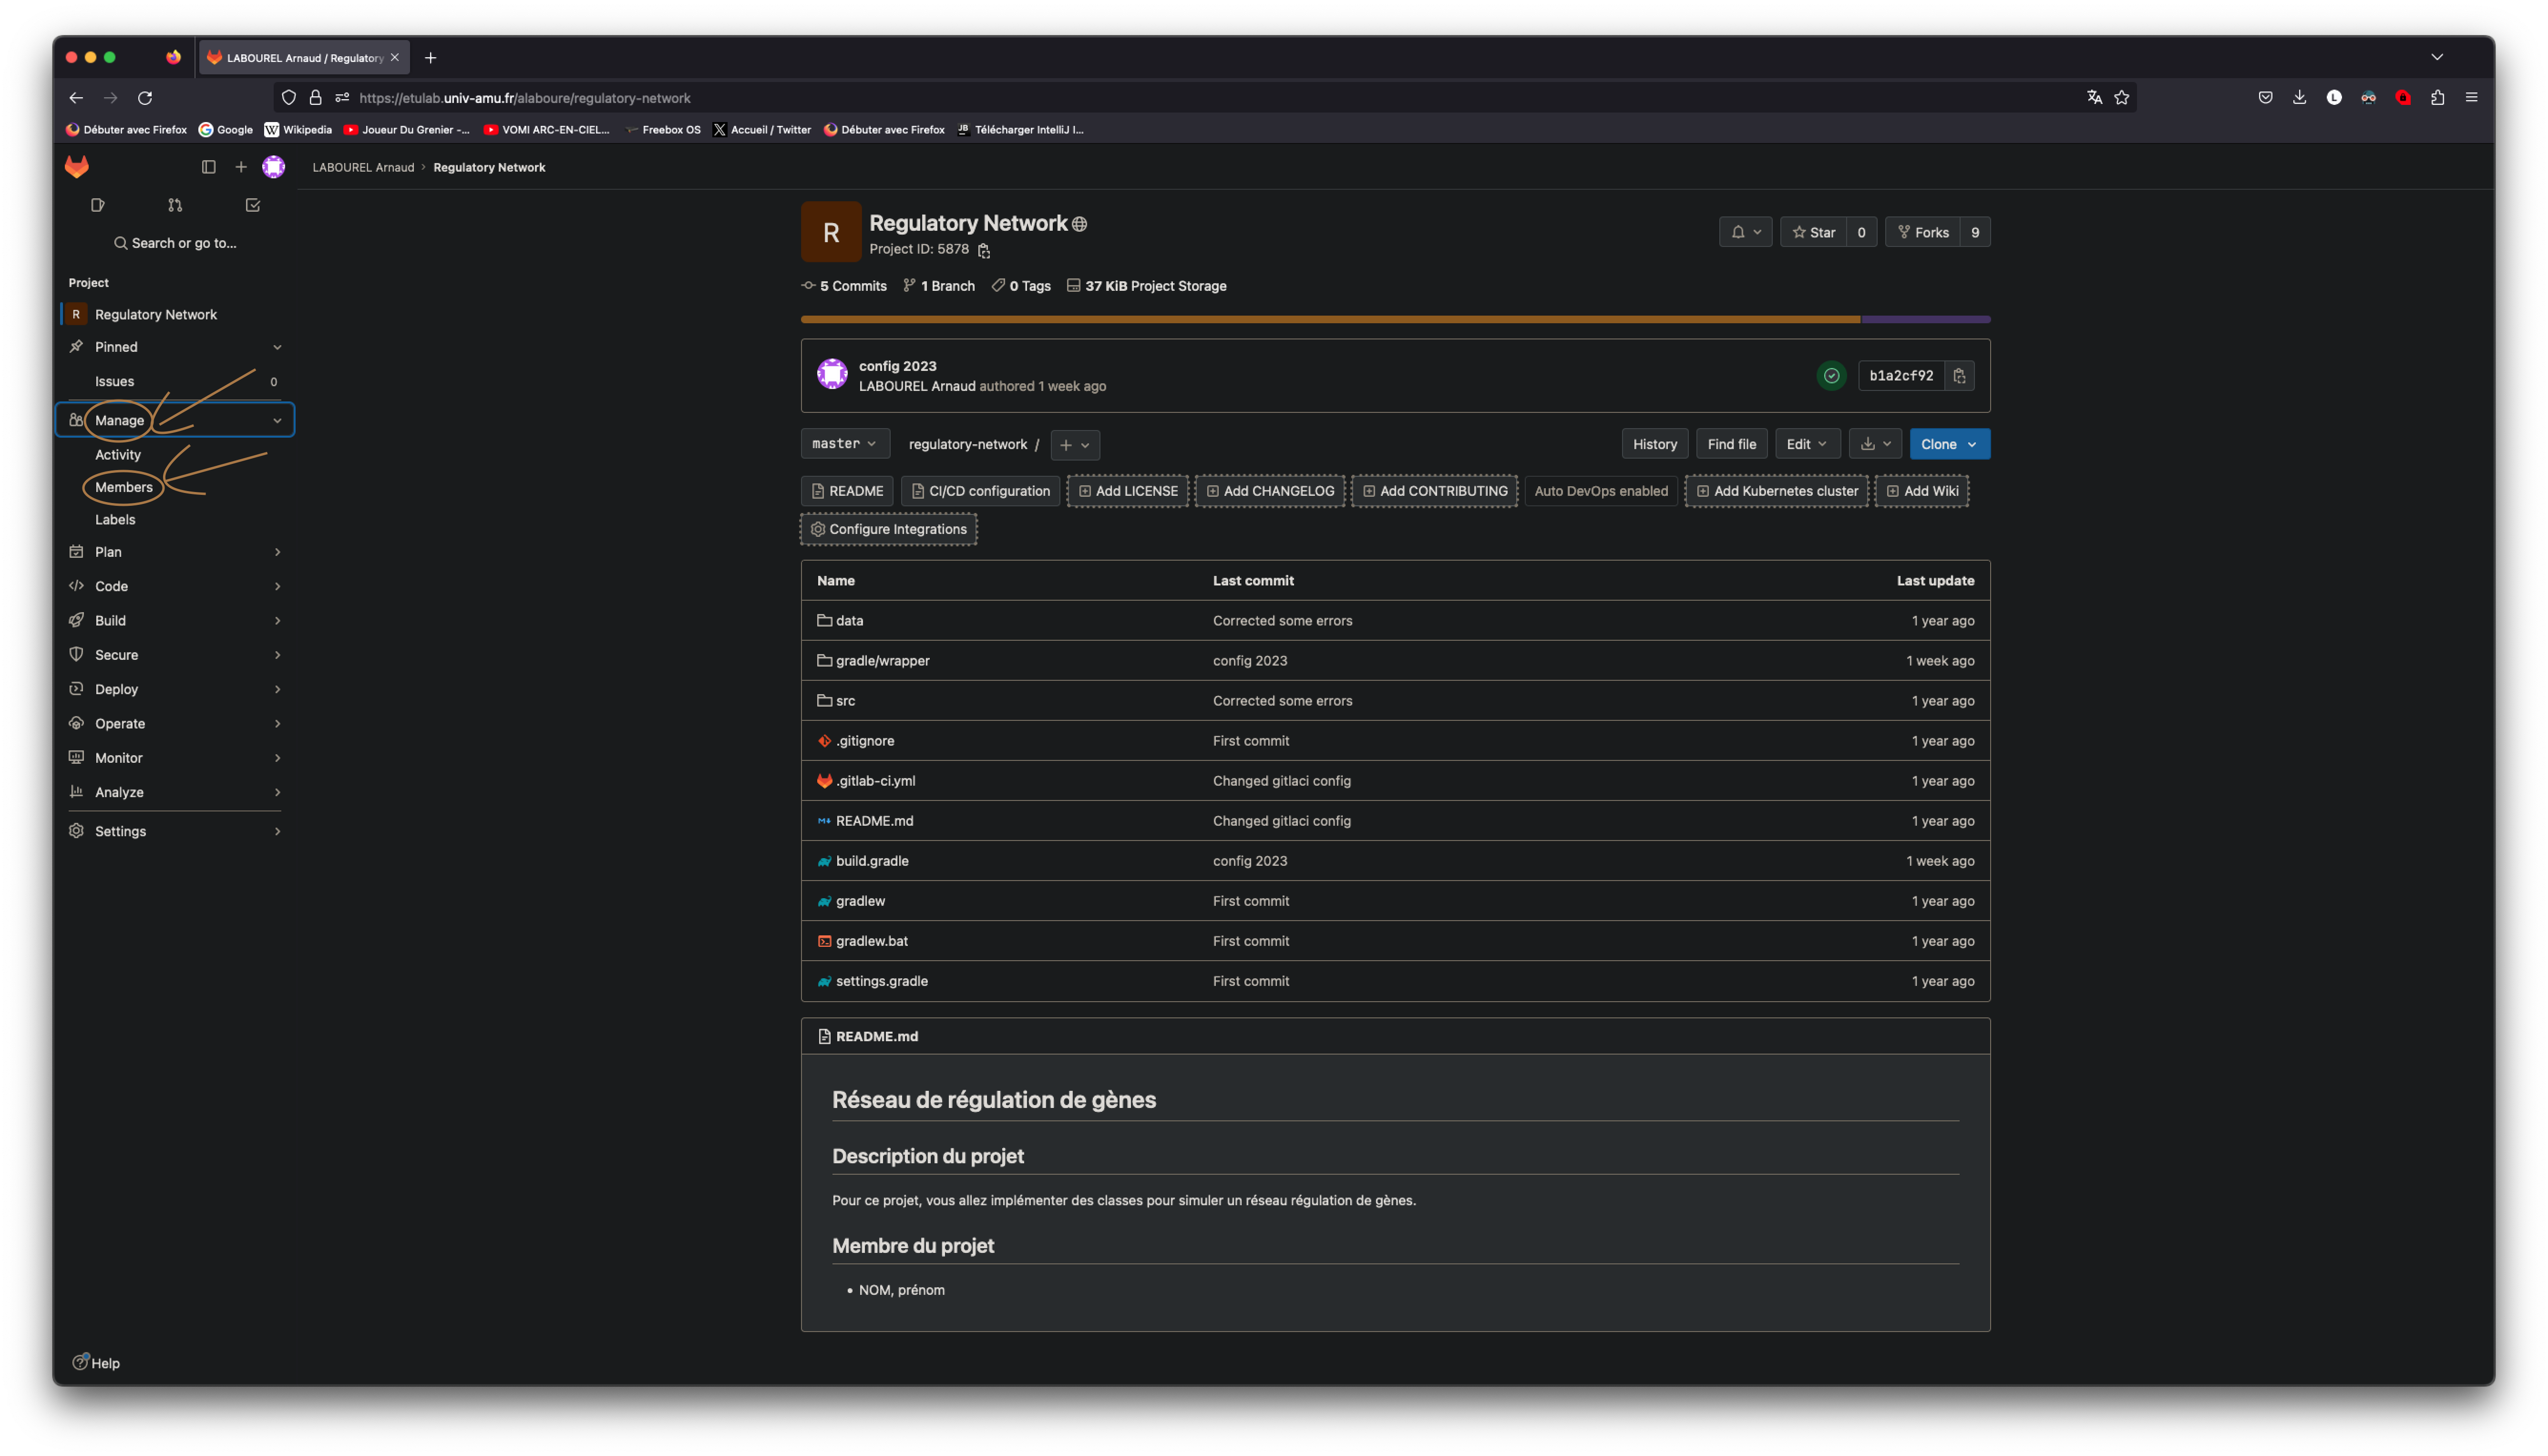This screenshot has height=1456, width=2548.
Task: Open merge requests icon in sidebar
Action: (x=175, y=205)
